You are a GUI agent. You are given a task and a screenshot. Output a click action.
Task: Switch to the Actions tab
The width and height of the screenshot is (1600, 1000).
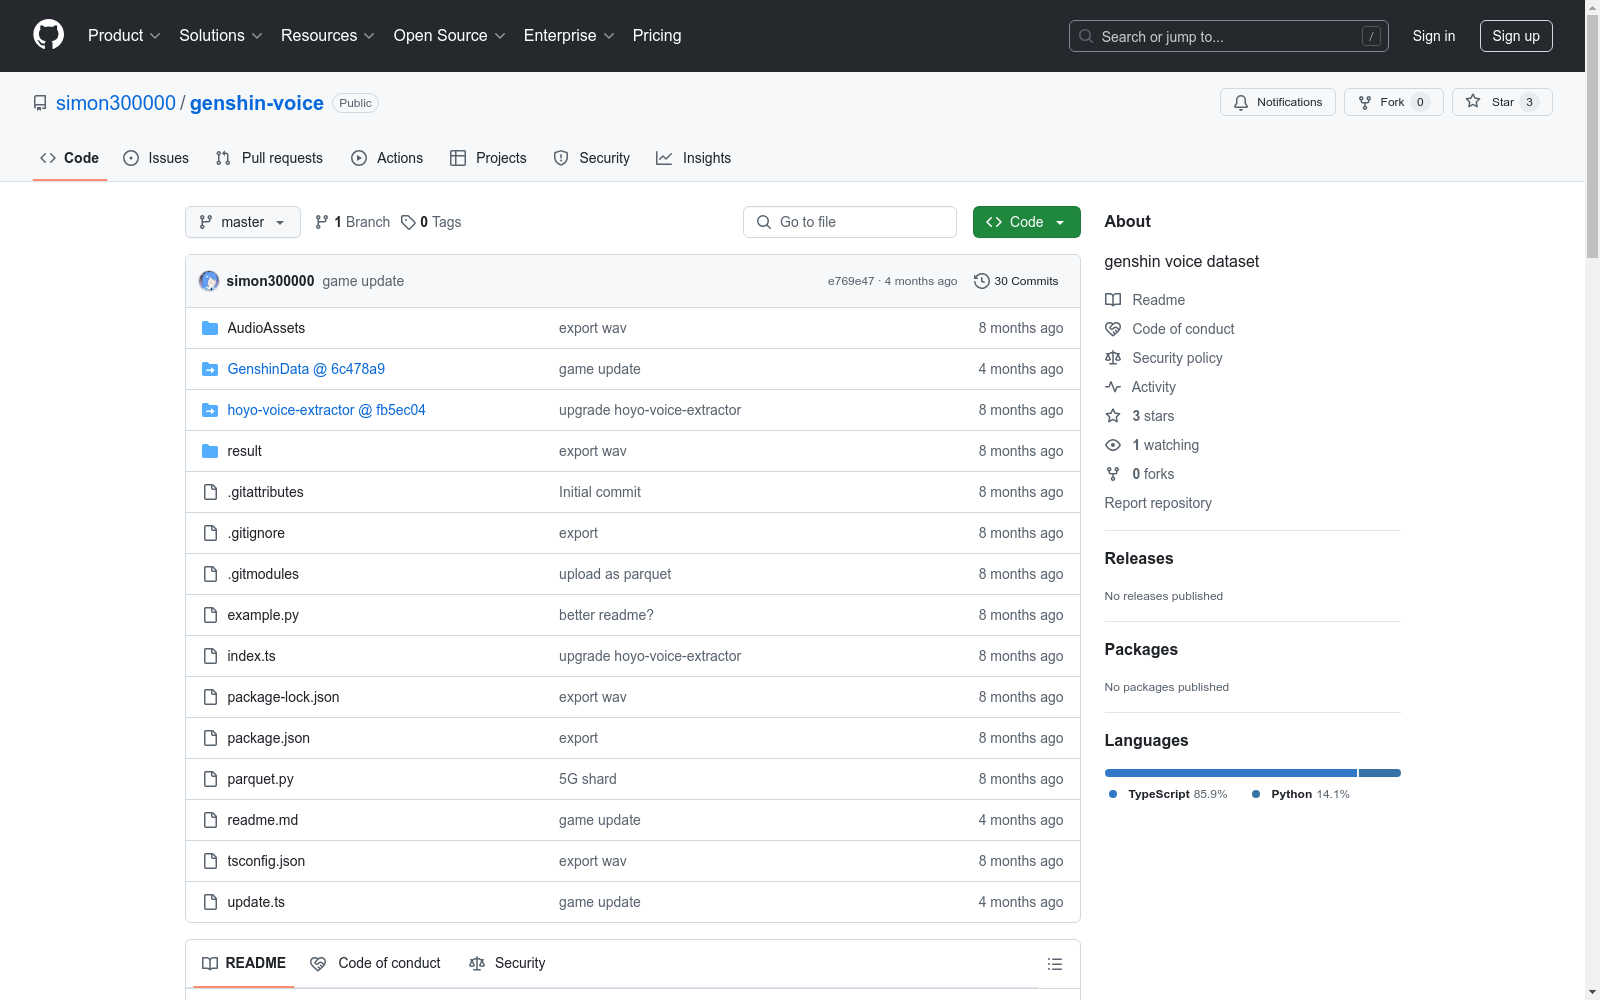click(x=387, y=158)
